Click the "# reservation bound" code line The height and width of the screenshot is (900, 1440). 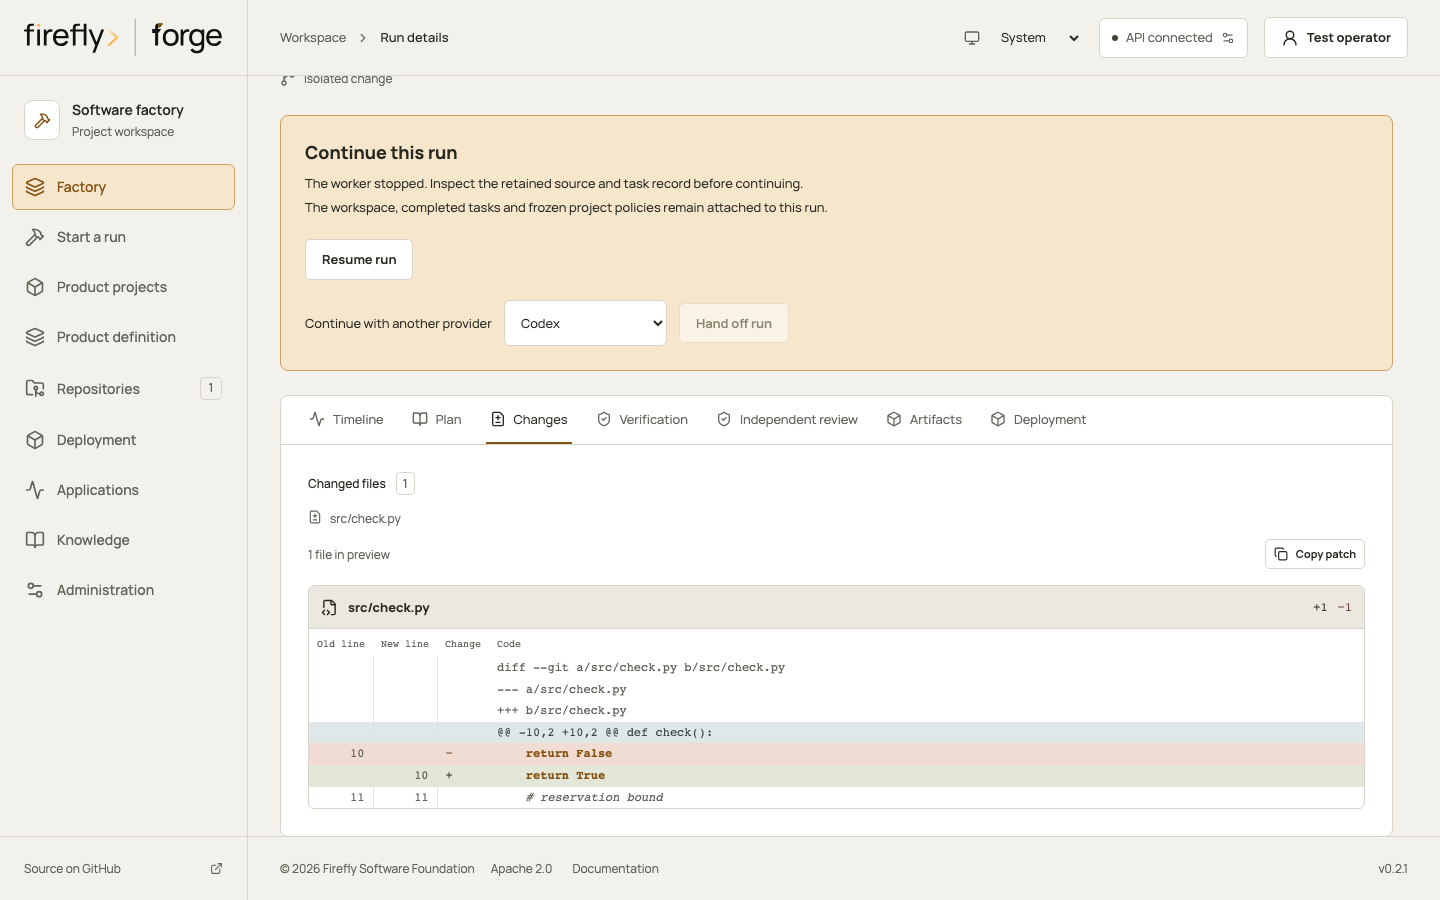click(x=836, y=798)
